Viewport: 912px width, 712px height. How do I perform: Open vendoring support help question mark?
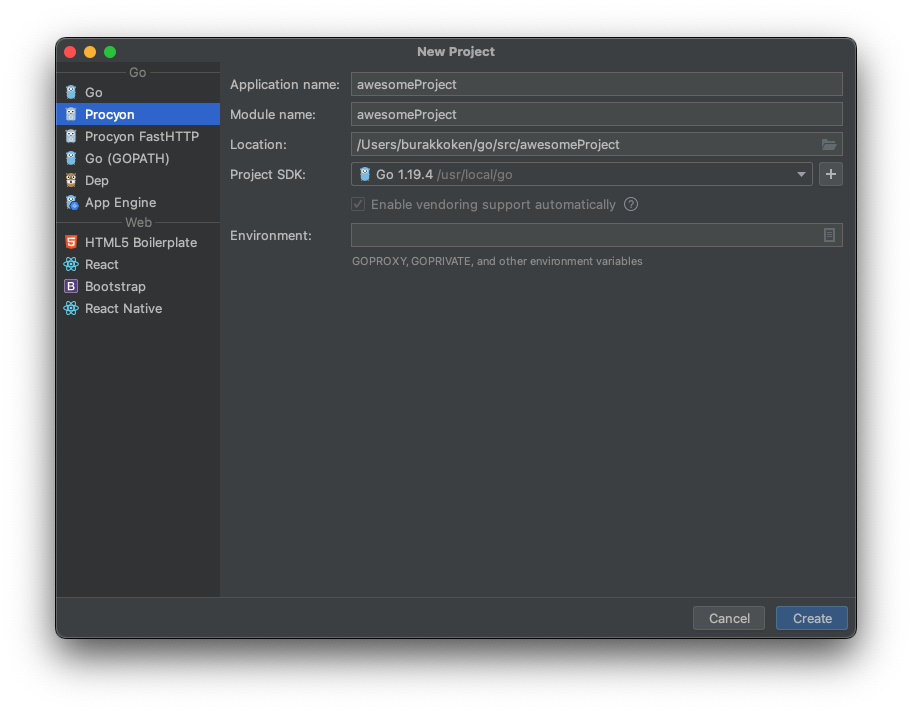point(631,204)
